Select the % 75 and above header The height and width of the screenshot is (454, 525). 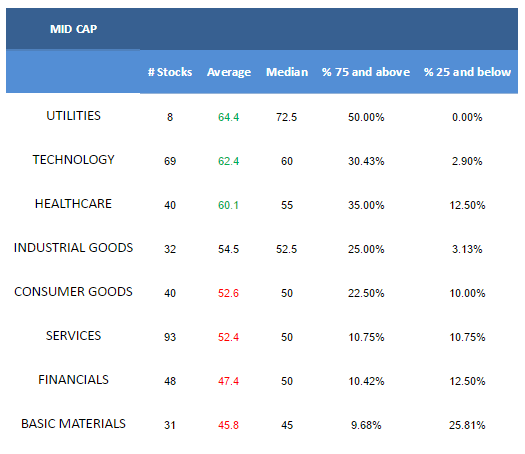pos(366,72)
